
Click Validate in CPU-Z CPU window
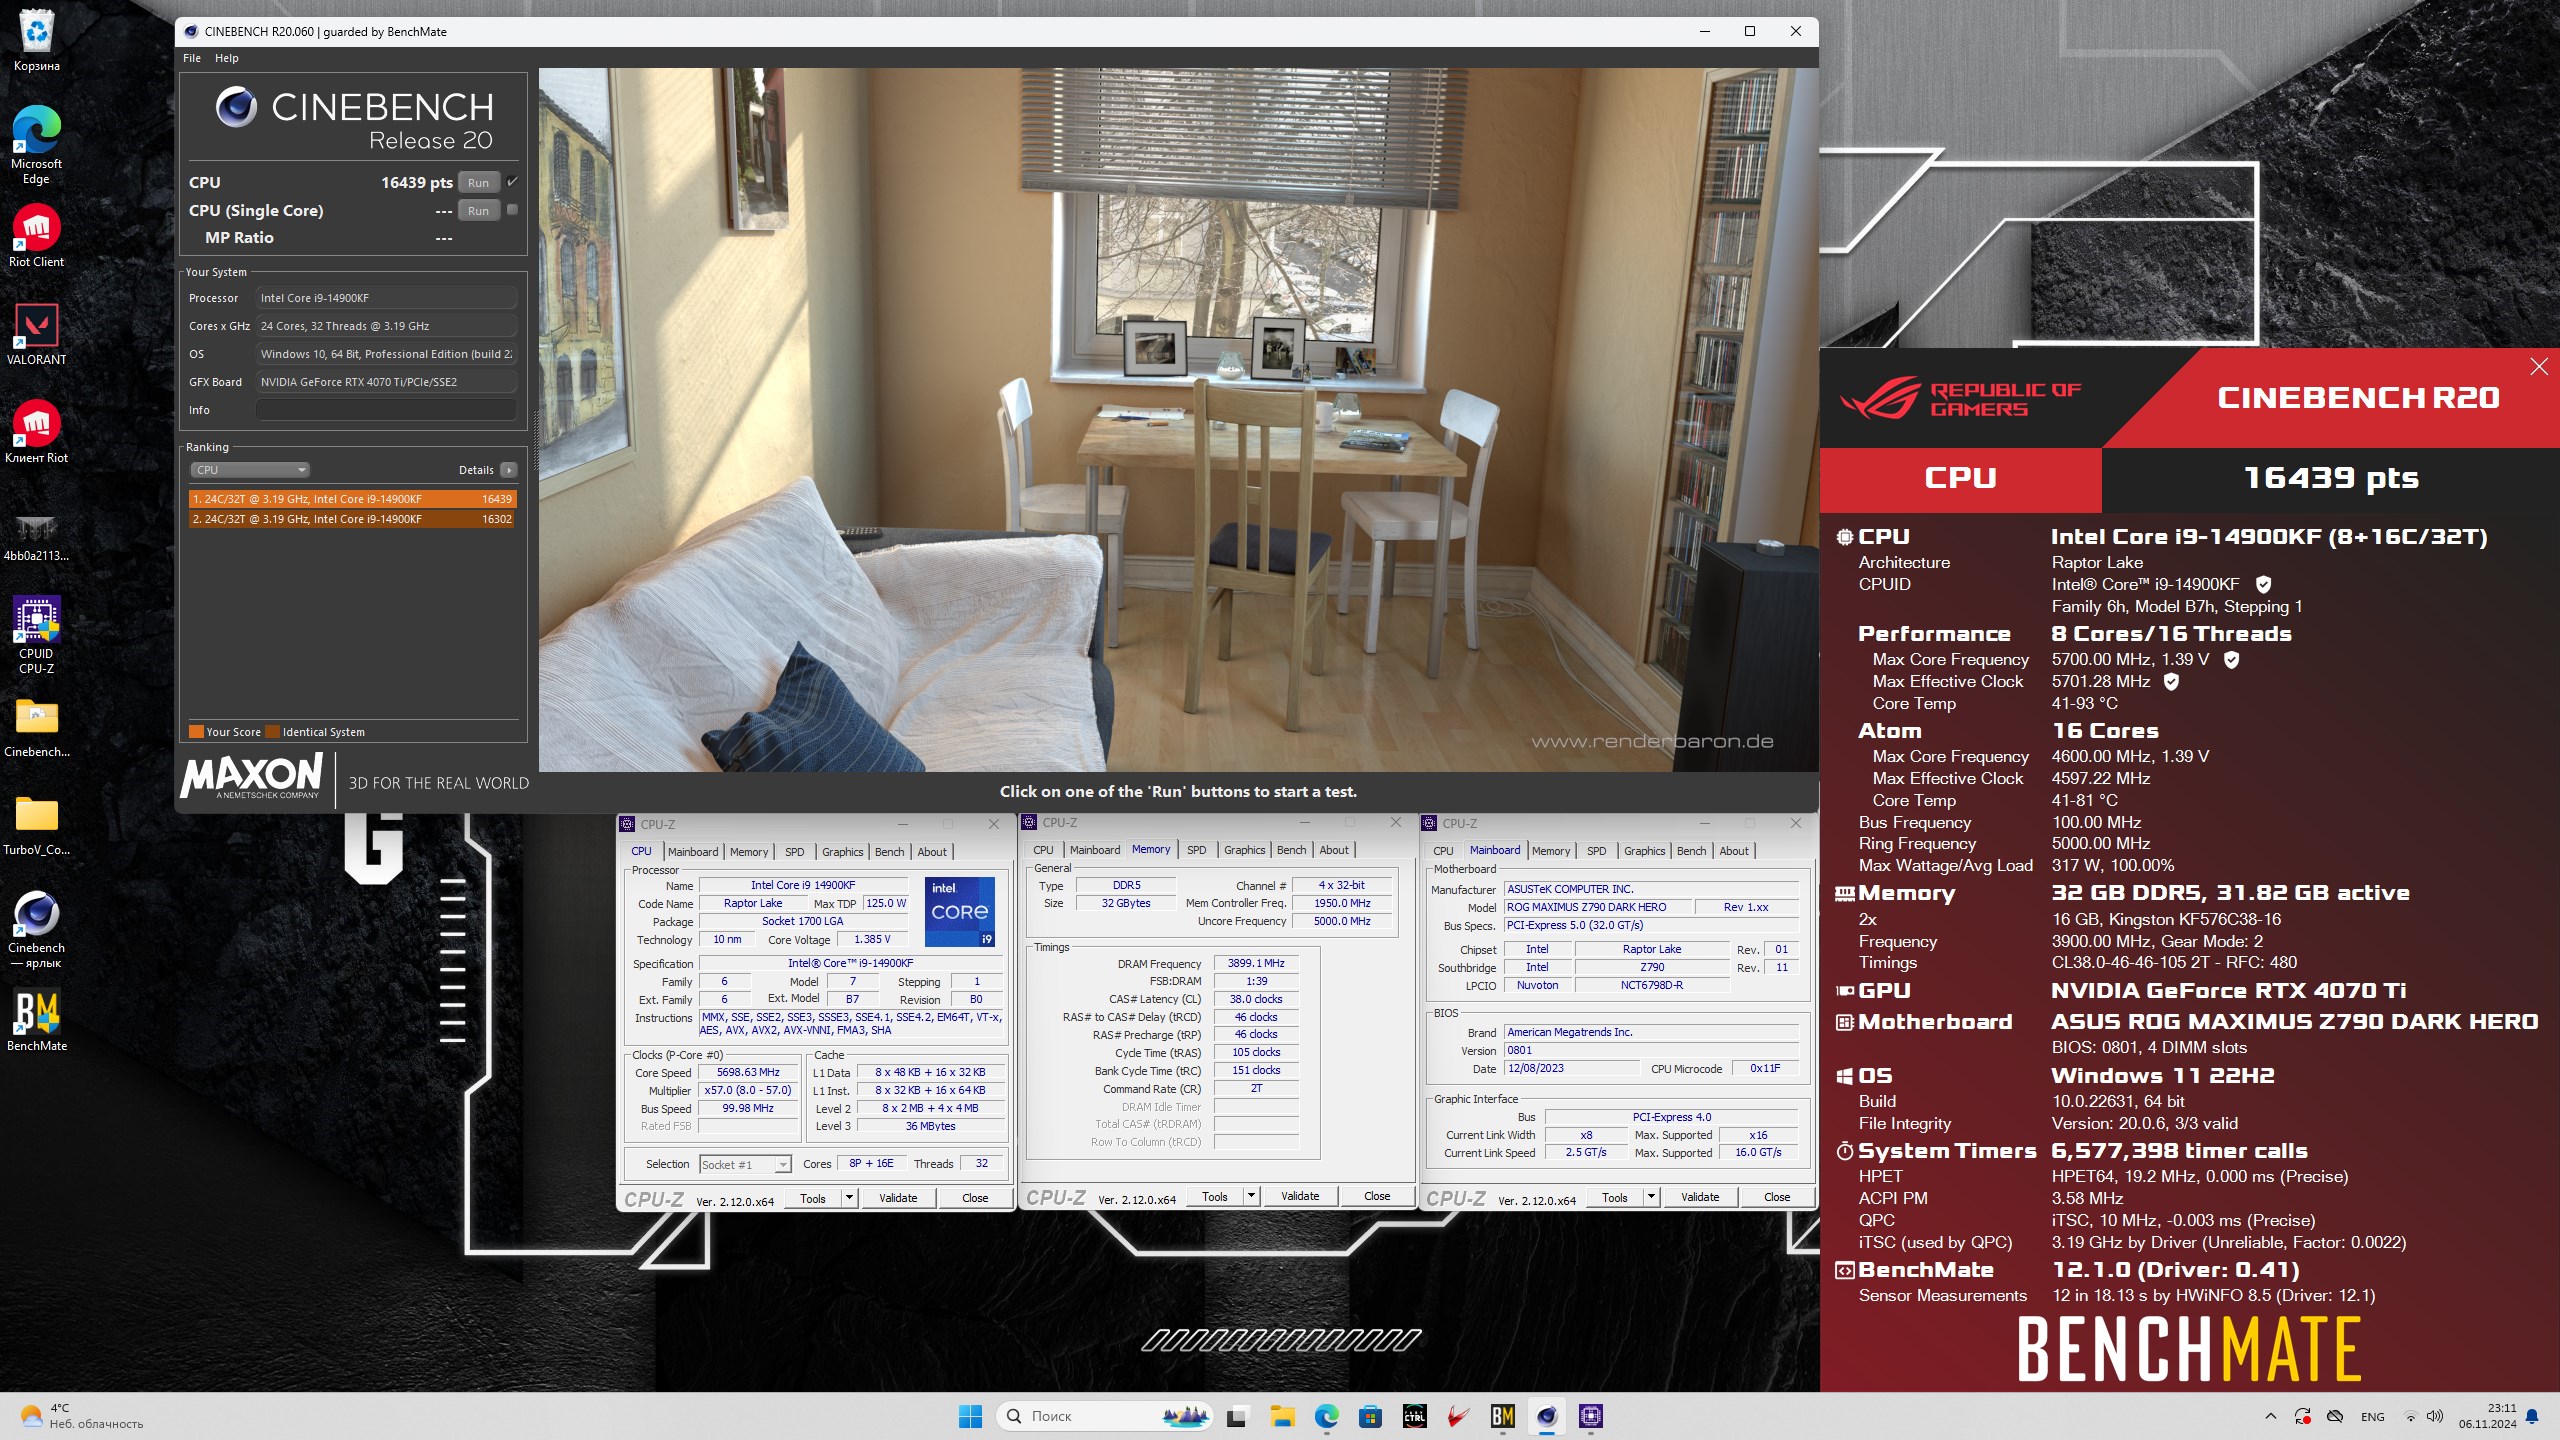(898, 1198)
